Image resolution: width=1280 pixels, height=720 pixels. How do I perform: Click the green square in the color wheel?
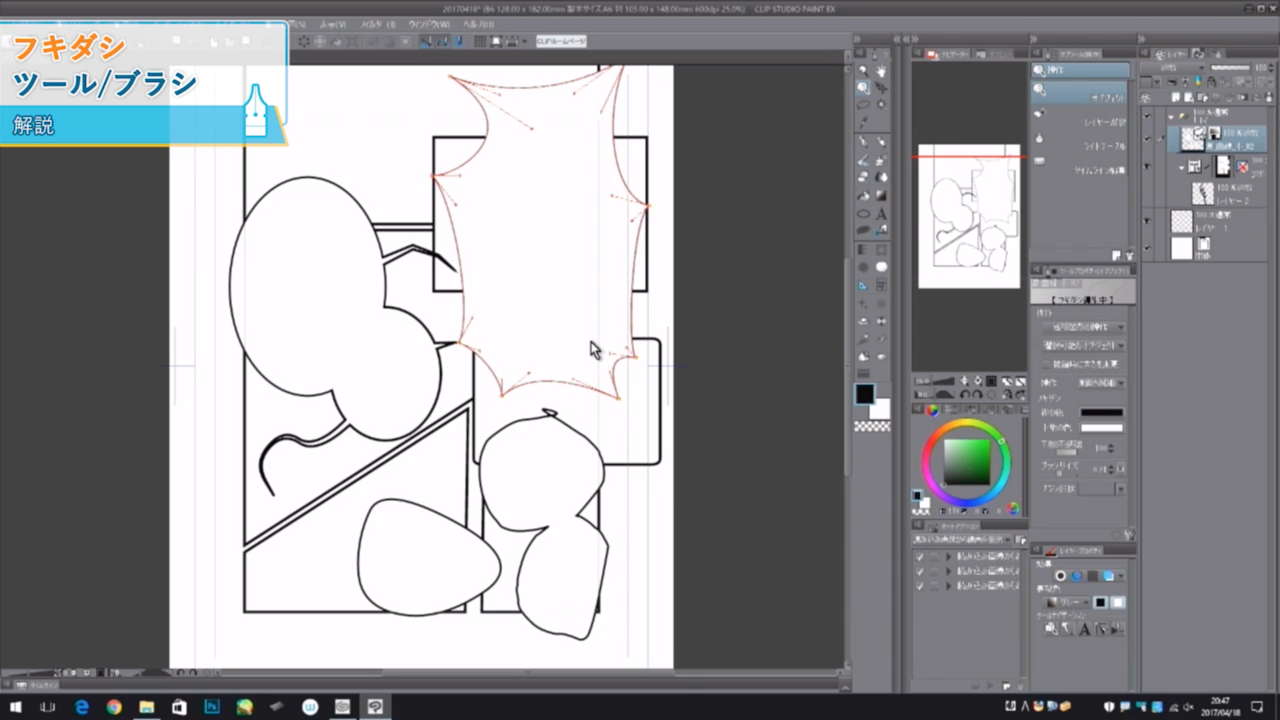(967, 462)
